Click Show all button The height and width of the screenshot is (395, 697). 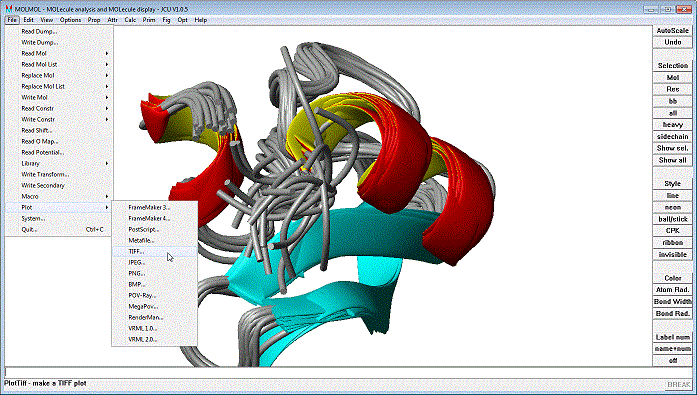click(673, 160)
